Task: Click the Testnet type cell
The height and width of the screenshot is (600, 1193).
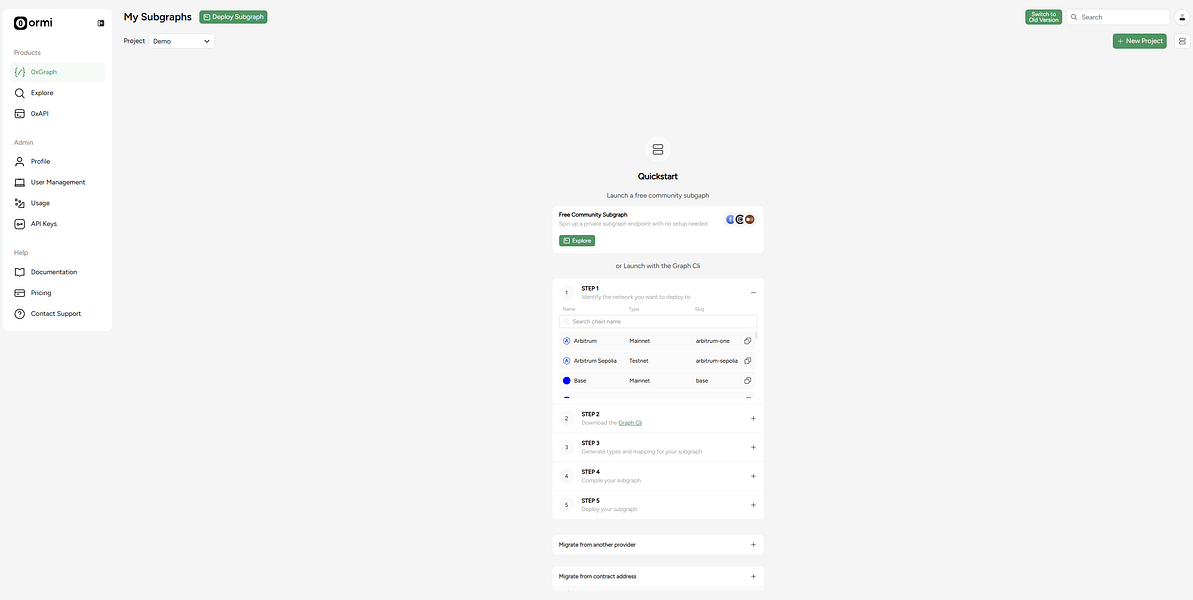Action: point(639,360)
